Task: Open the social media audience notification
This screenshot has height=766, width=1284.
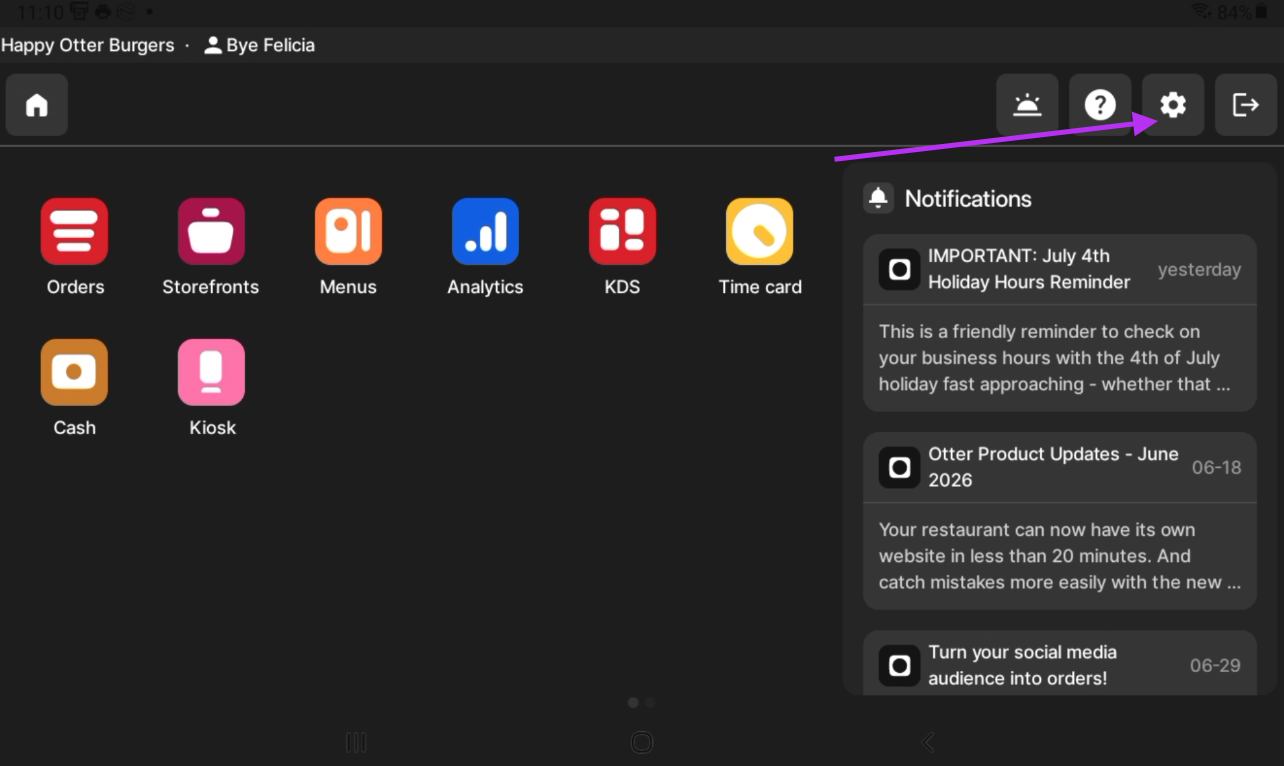Action: click(x=1059, y=663)
